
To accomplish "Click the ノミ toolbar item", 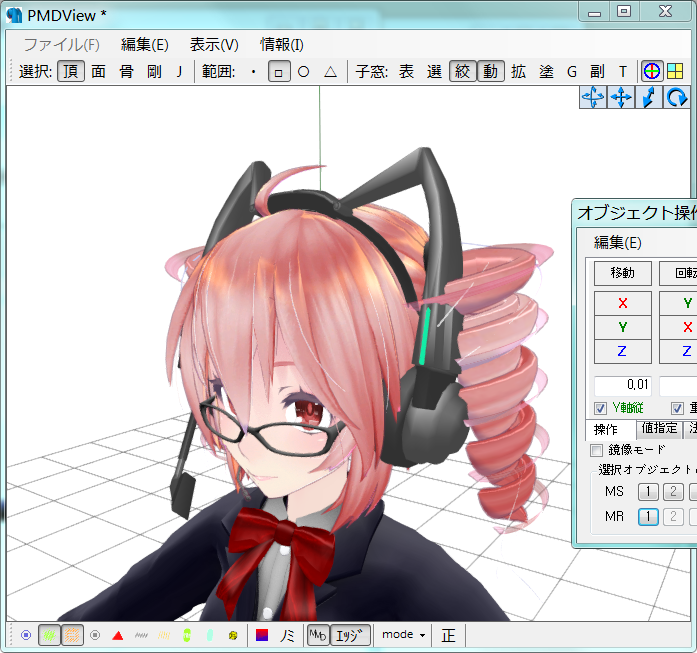I will (x=287, y=636).
